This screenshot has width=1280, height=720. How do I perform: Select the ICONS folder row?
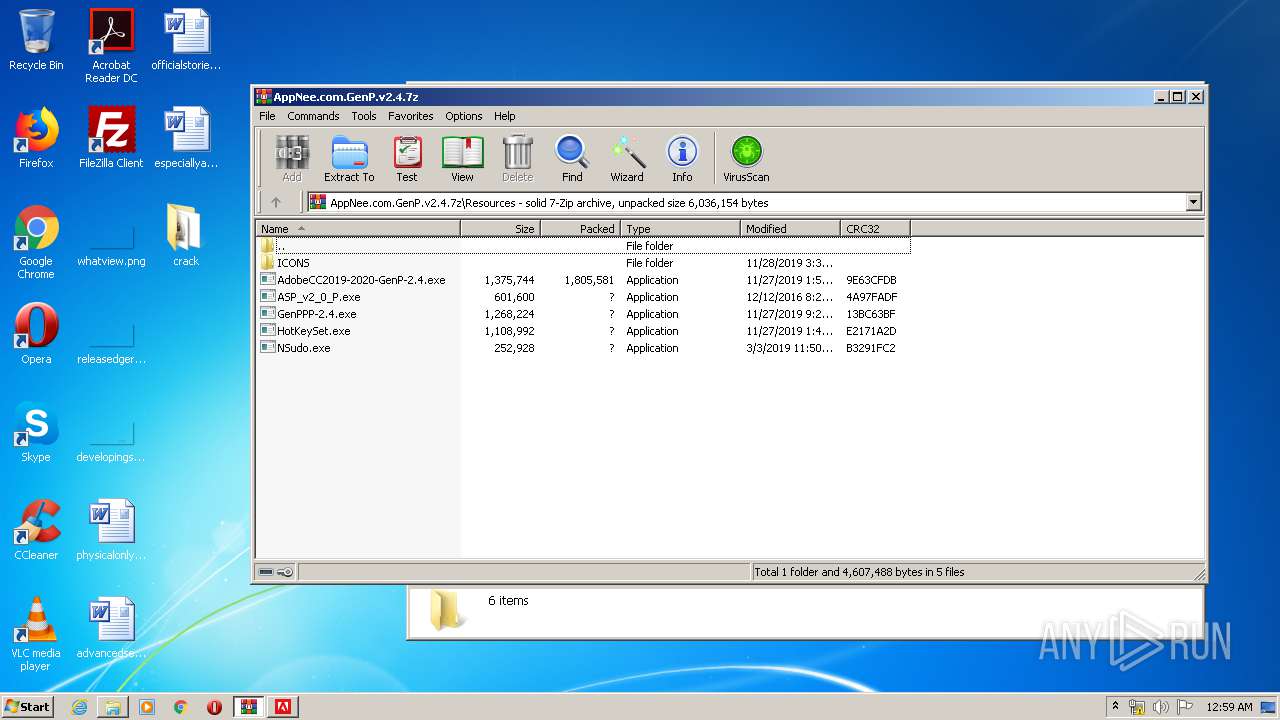tap(583, 263)
